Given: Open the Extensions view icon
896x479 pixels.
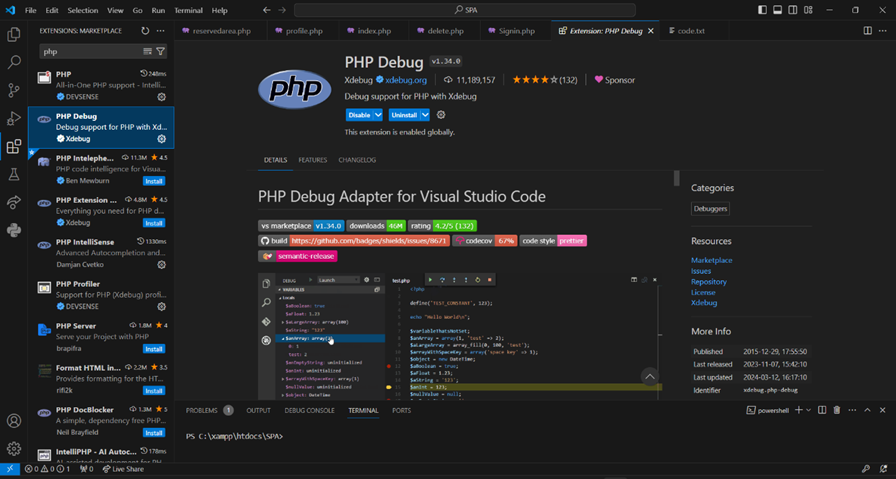Looking at the screenshot, I should tap(14, 146).
